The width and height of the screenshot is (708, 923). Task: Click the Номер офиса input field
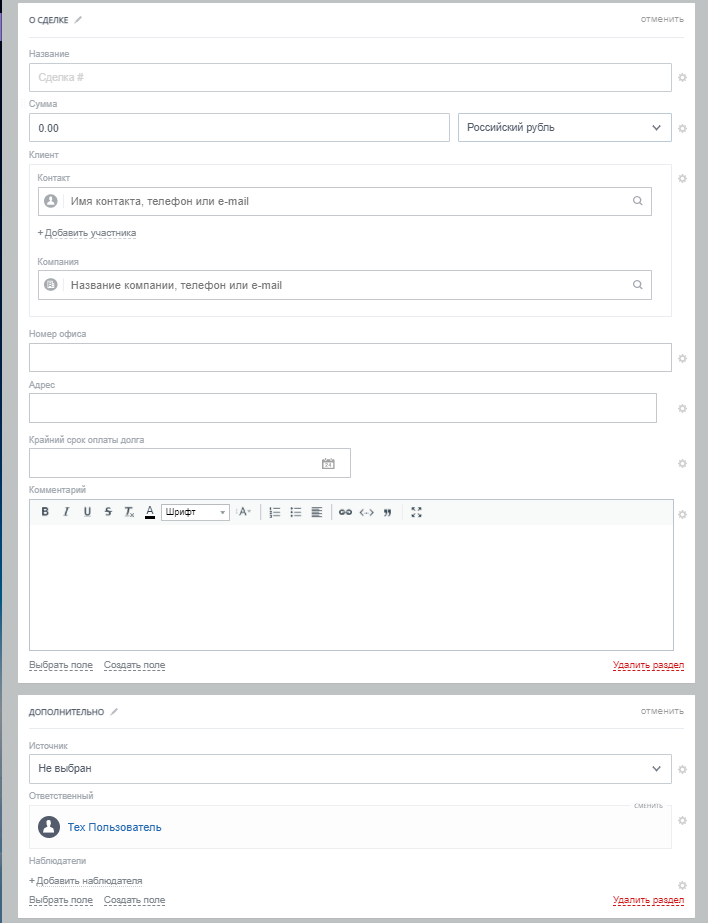tap(350, 358)
